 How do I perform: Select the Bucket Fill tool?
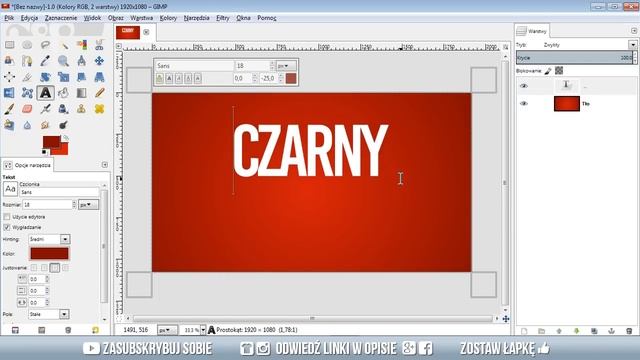click(x=63, y=93)
